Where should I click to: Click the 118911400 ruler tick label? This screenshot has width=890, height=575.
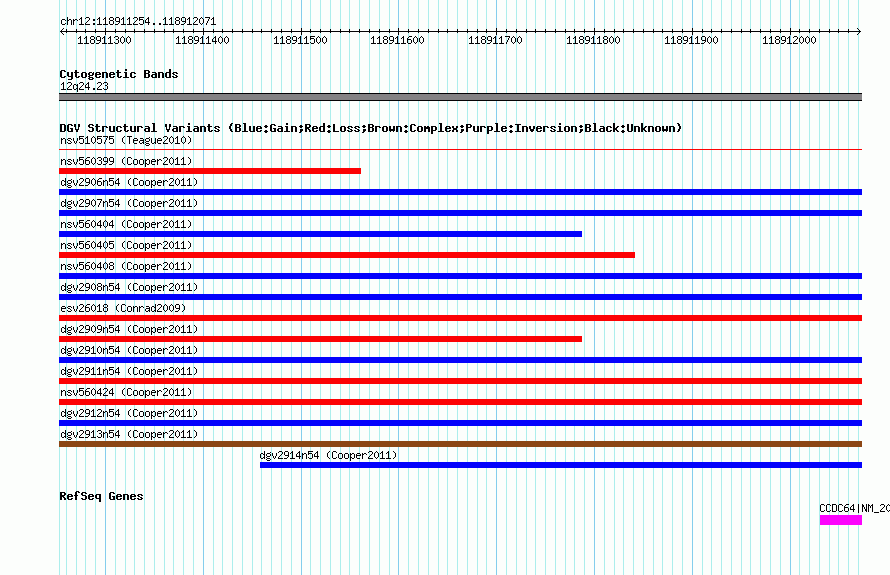(x=202, y=40)
